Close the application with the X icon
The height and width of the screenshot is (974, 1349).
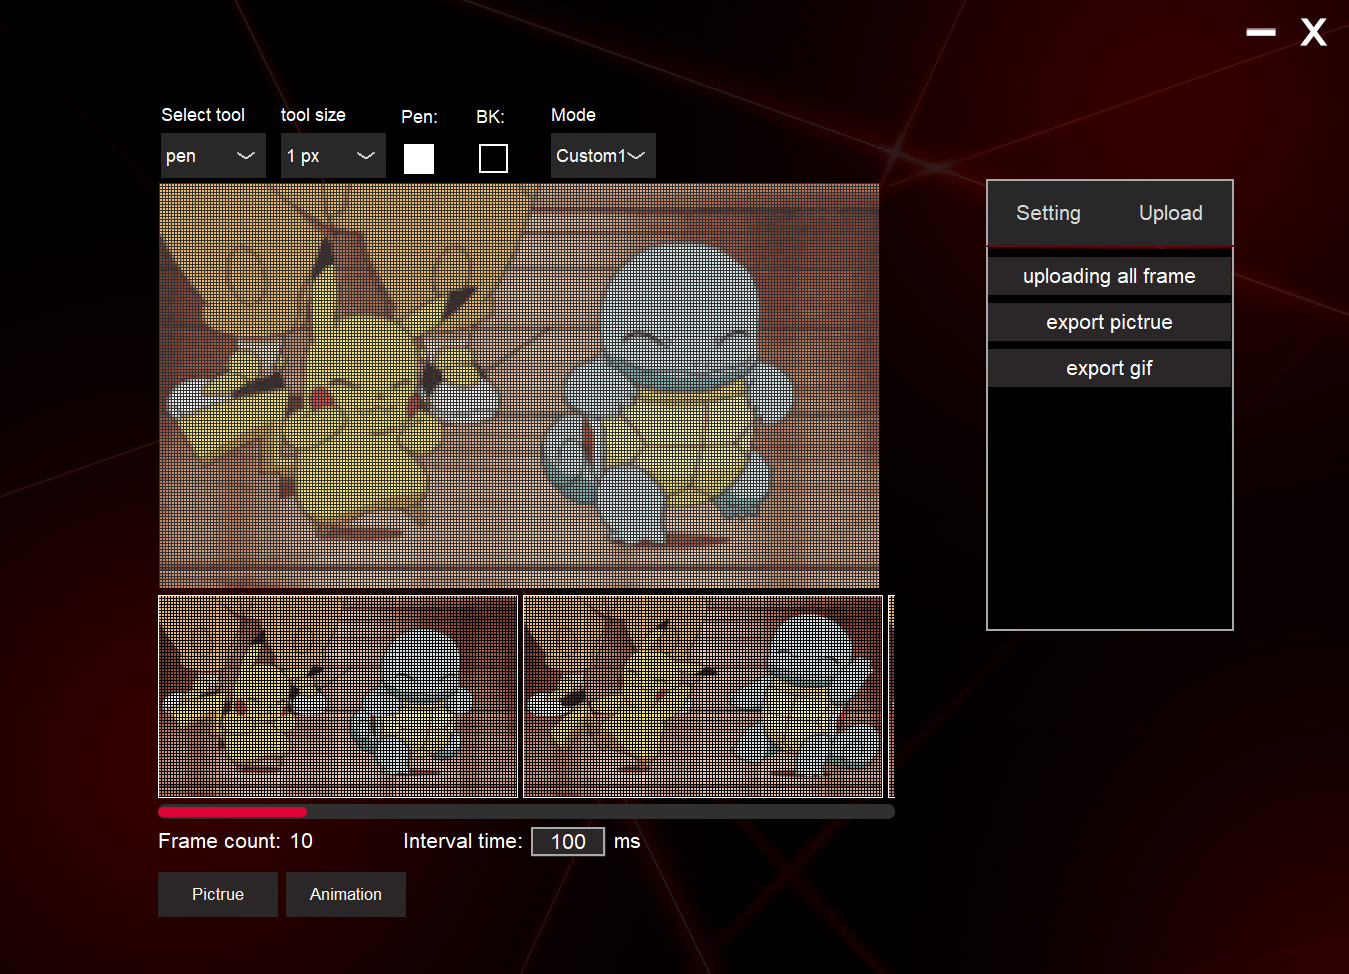(x=1314, y=32)
